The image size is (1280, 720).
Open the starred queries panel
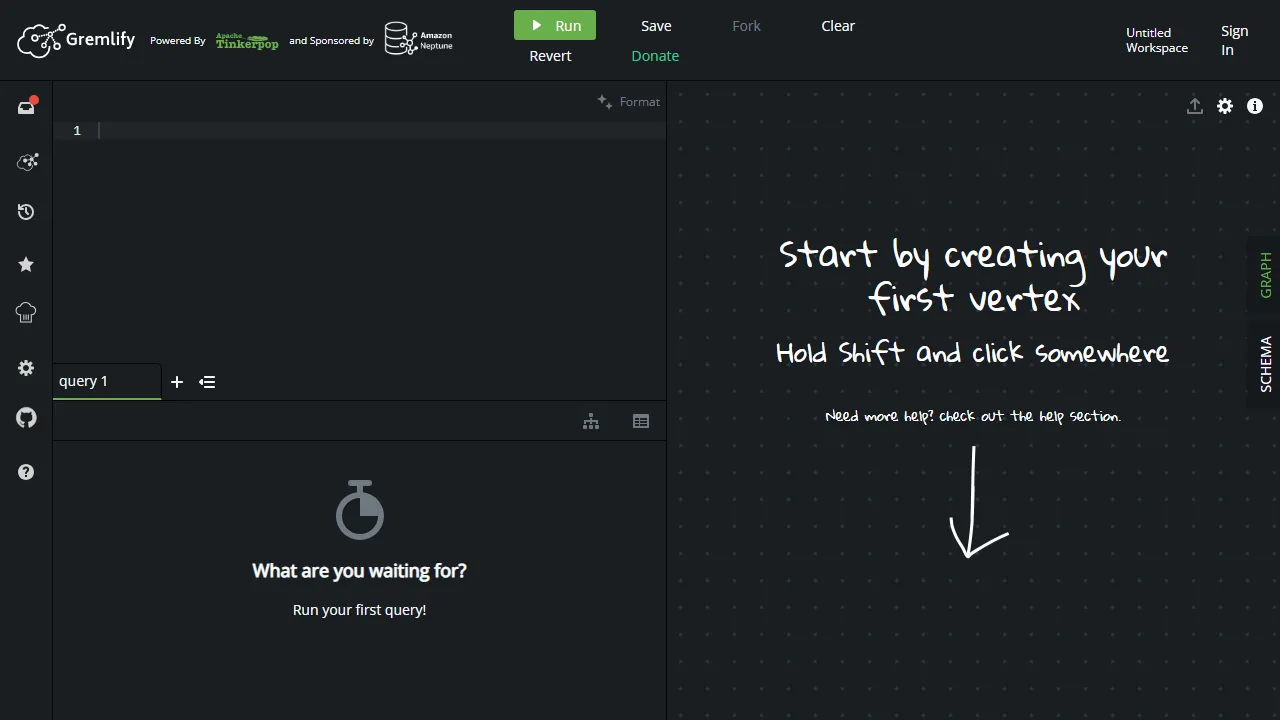[26, 264]
